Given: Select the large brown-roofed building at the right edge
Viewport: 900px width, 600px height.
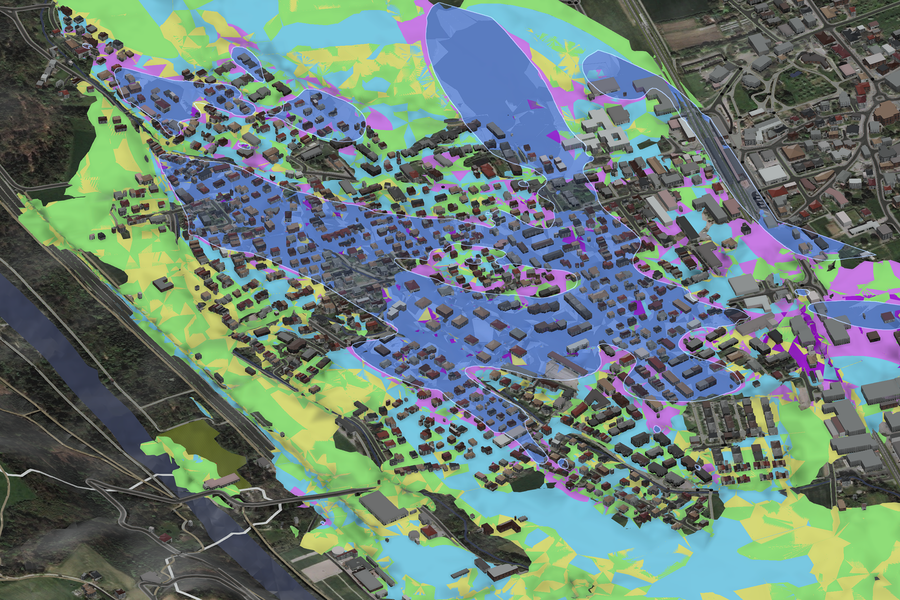Looking at the screenshot, I should tap(886, 110).
